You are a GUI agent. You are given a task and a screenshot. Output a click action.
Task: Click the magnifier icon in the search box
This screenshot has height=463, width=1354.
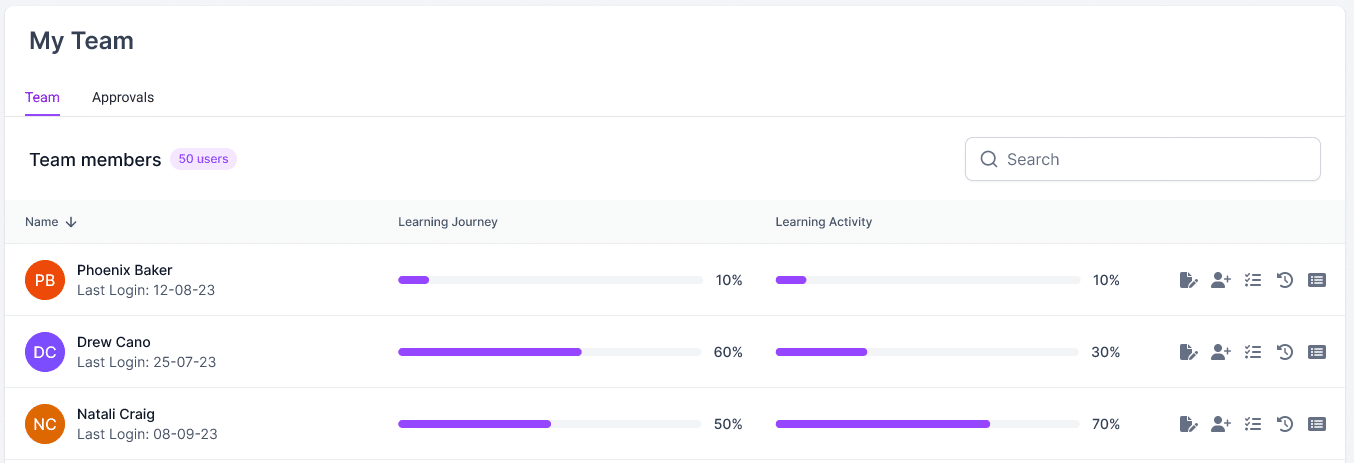tap(989, 159)
